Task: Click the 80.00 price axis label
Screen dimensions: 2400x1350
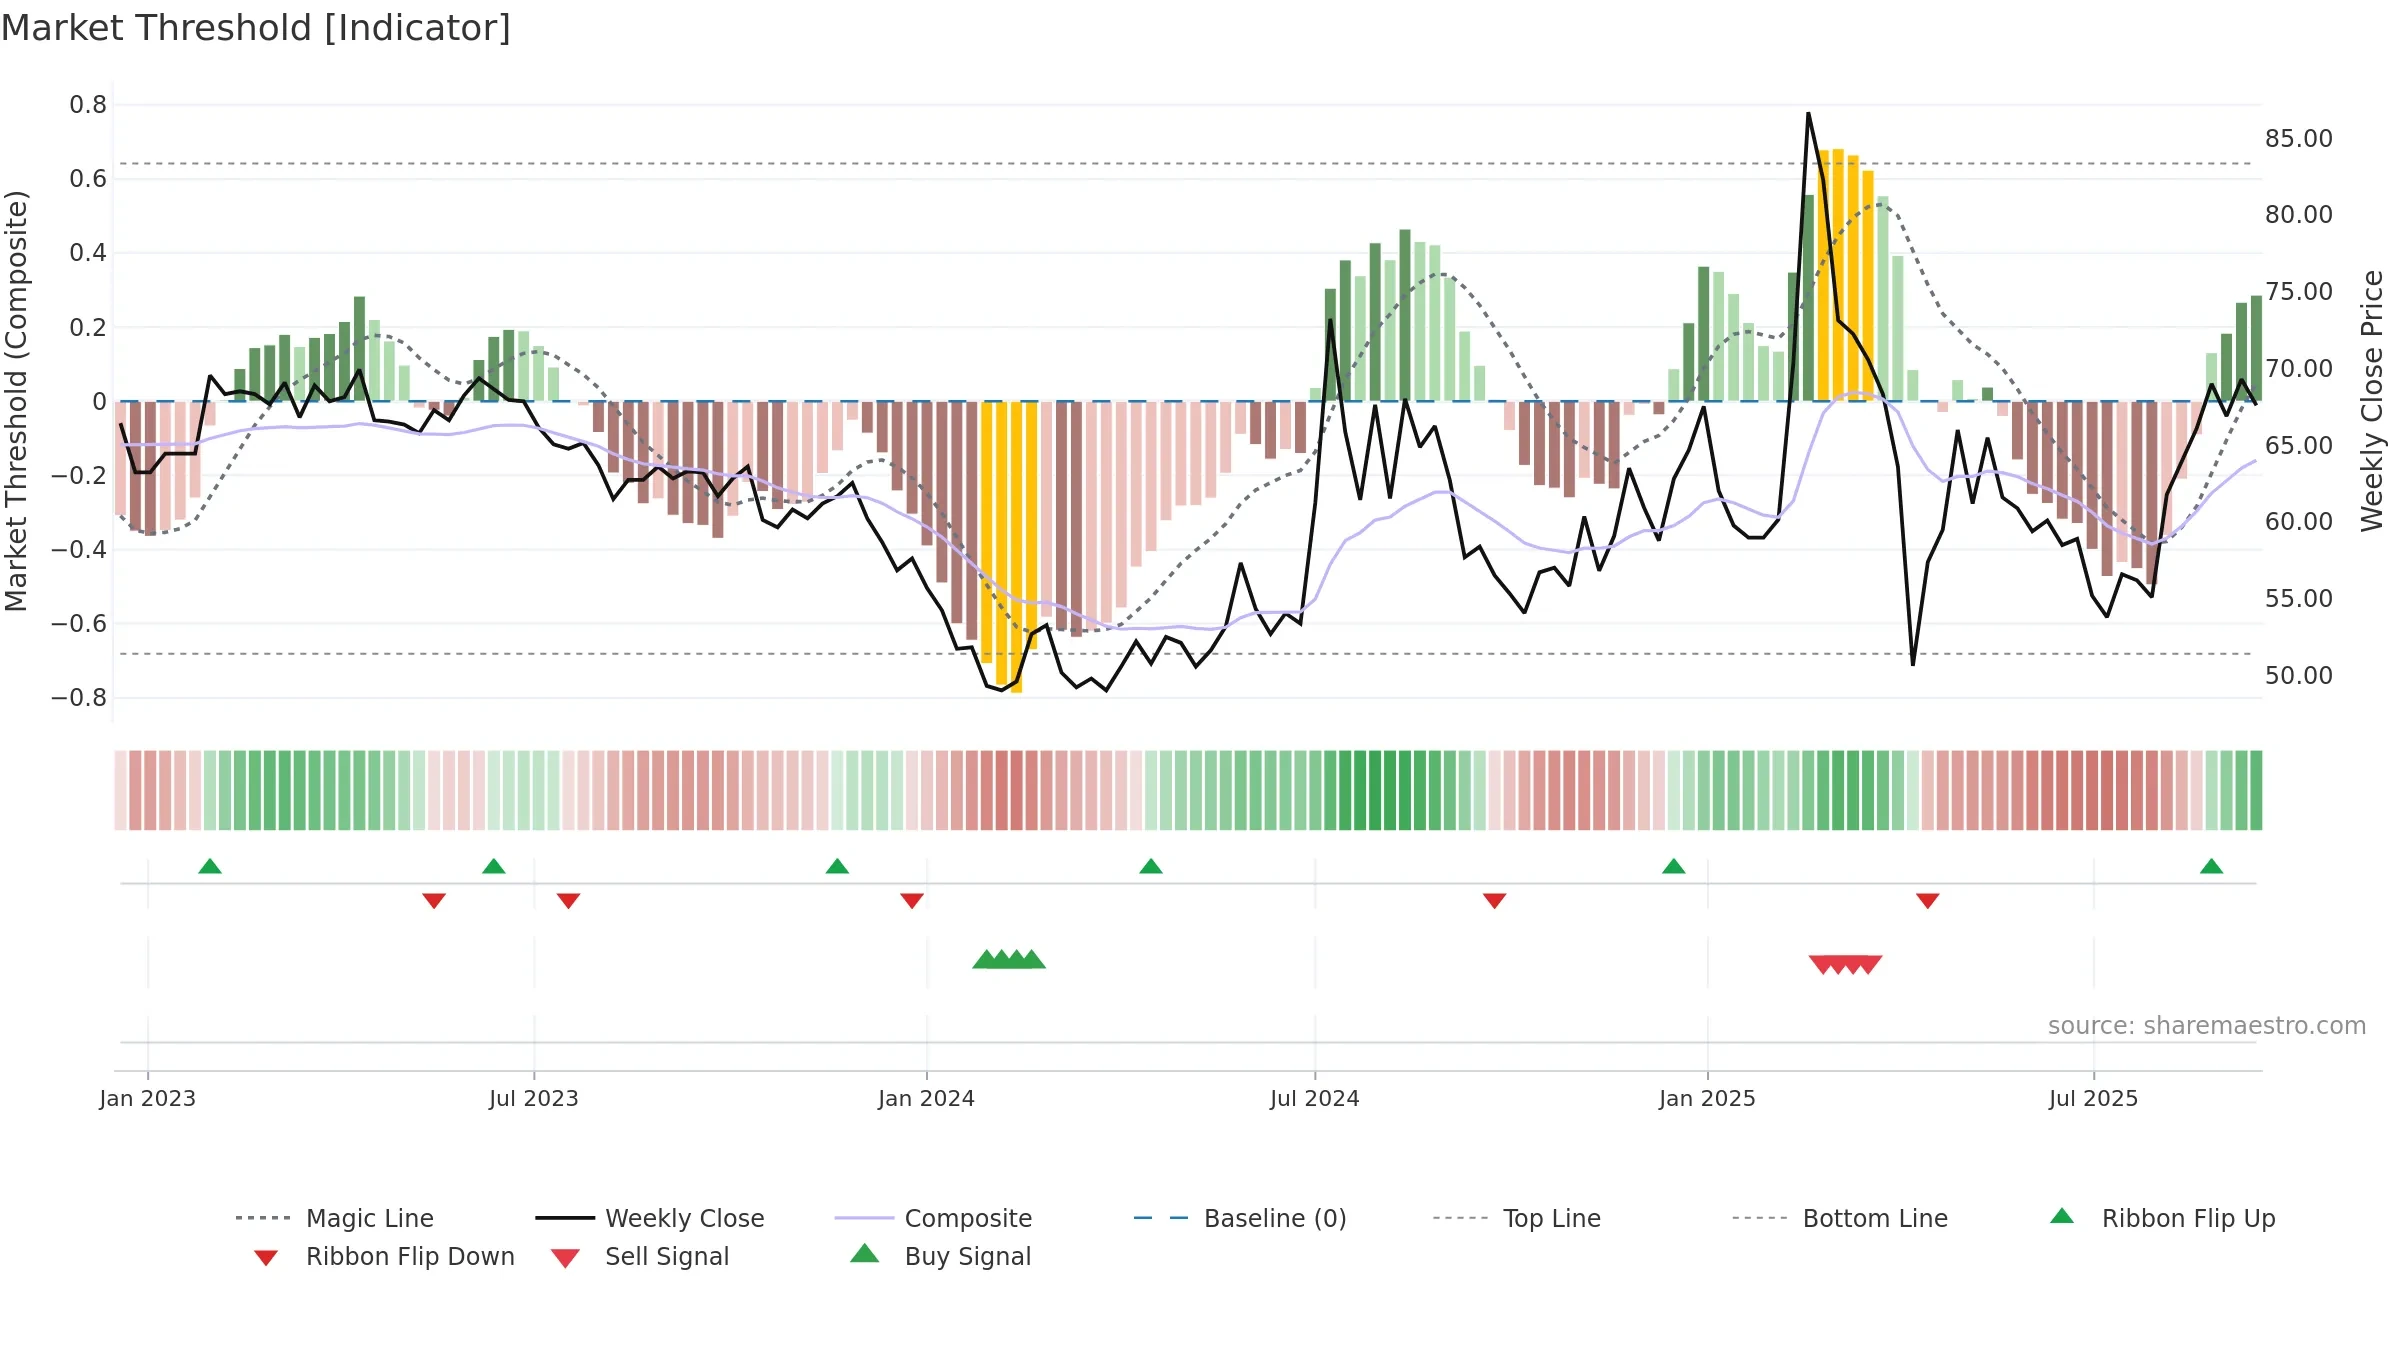Action: point(2299,215)
